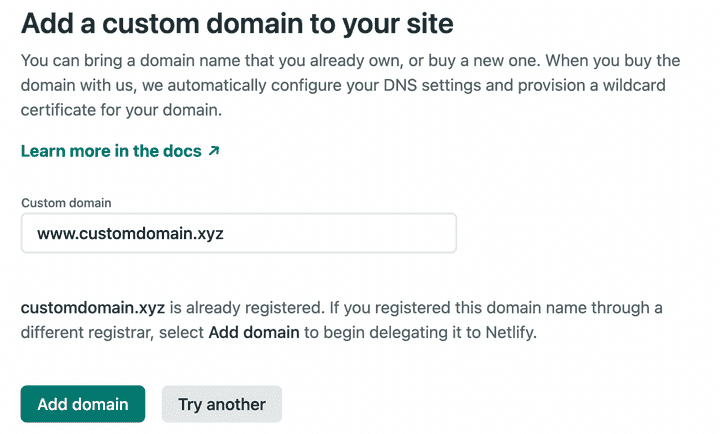Click the bold customdomain.xyz text in the message
The image size is (720, 434).
click(92, 306)
